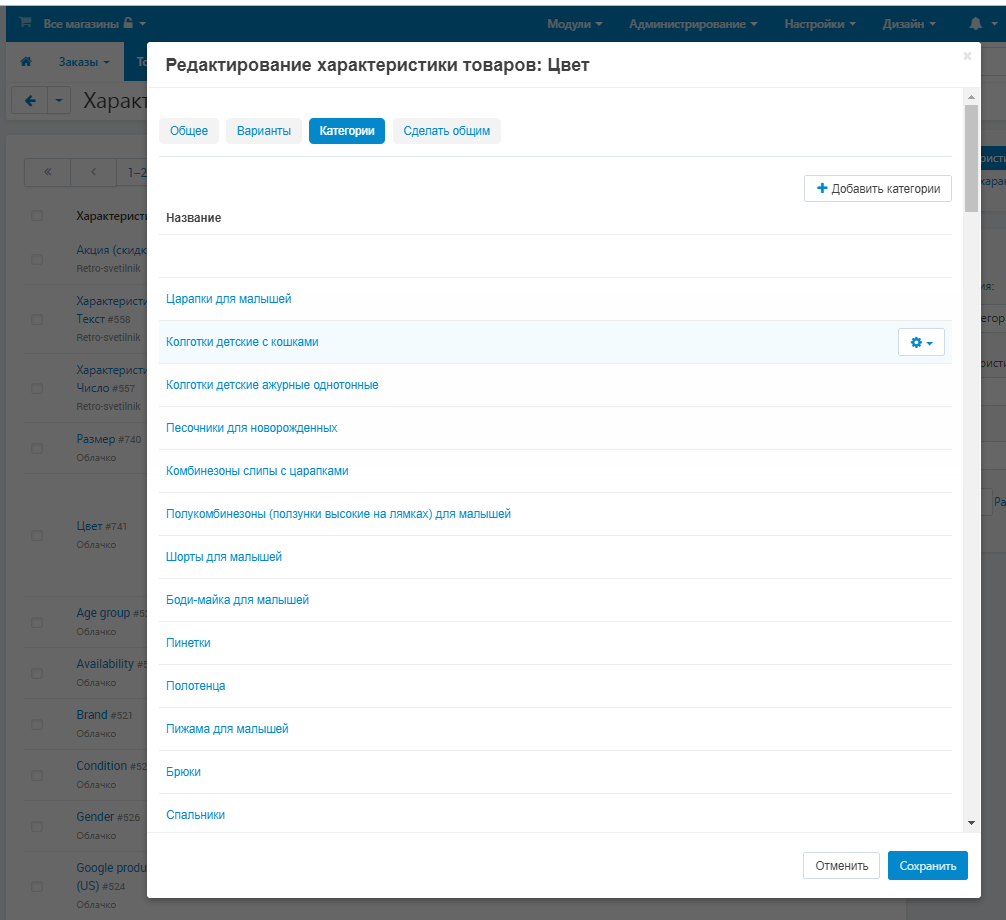Open the Дизайн menu

[908, 24]
